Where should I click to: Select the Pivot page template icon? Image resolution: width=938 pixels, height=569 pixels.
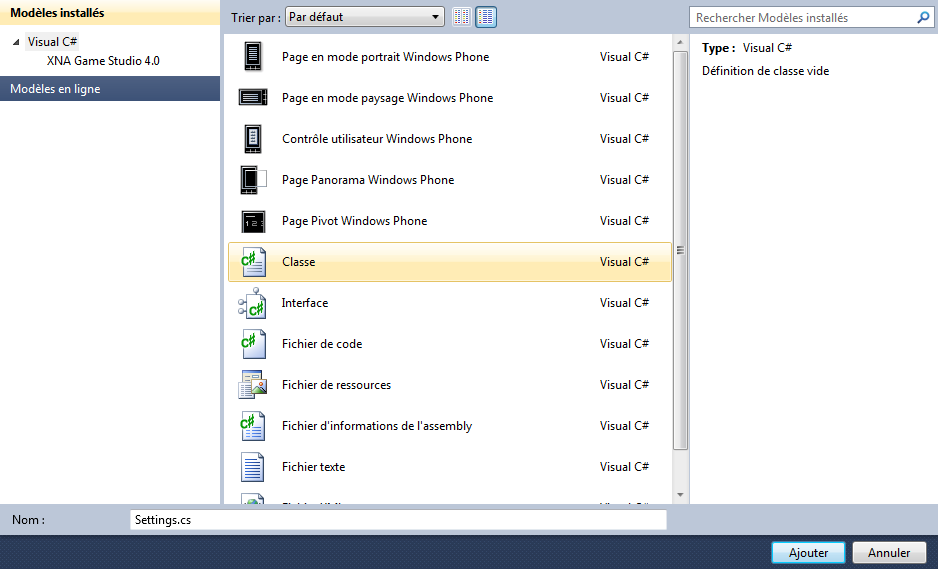click(x=253, y=221)
